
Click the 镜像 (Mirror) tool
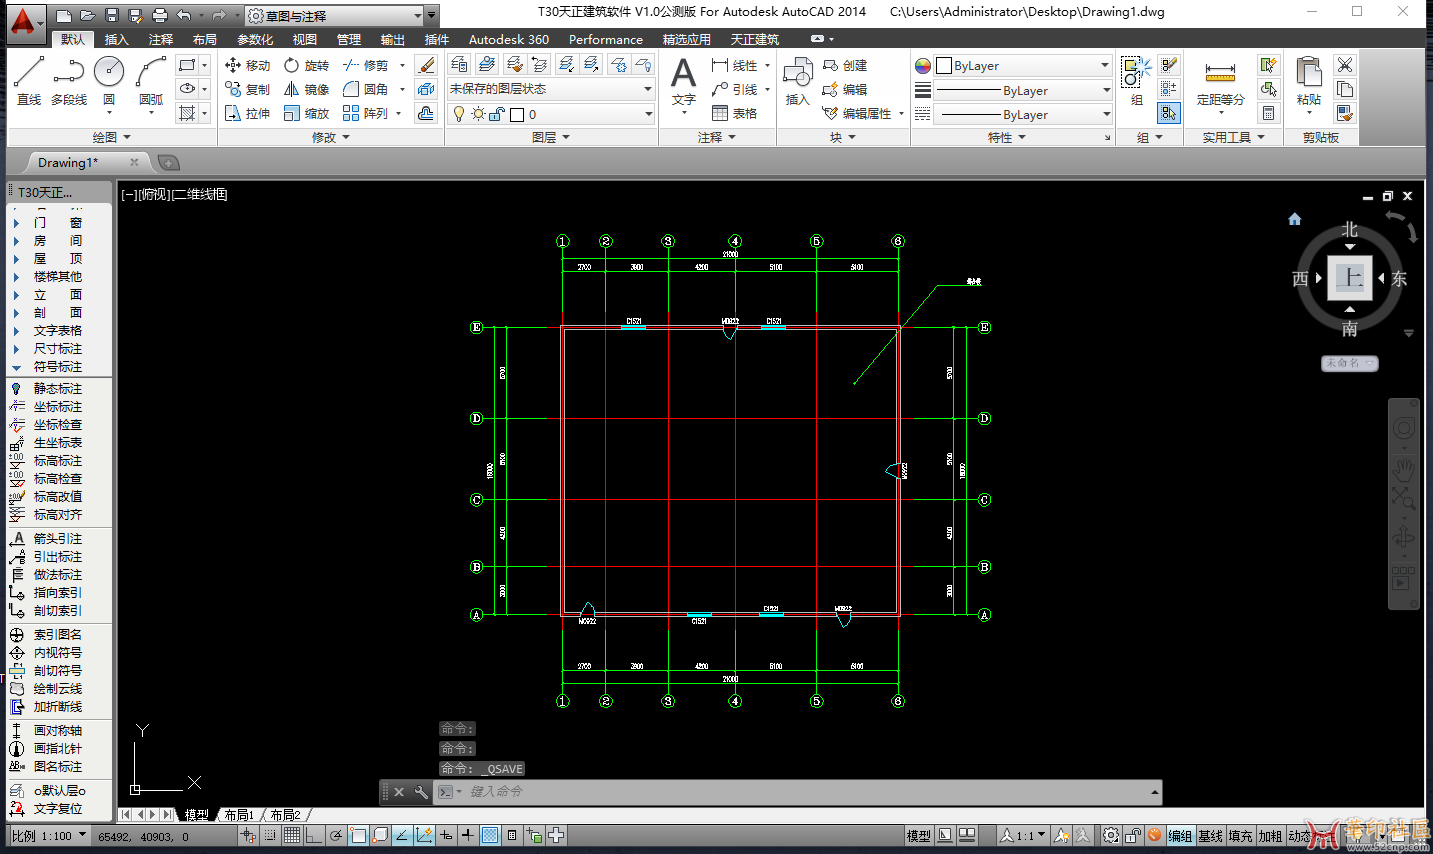coord(306,89)
